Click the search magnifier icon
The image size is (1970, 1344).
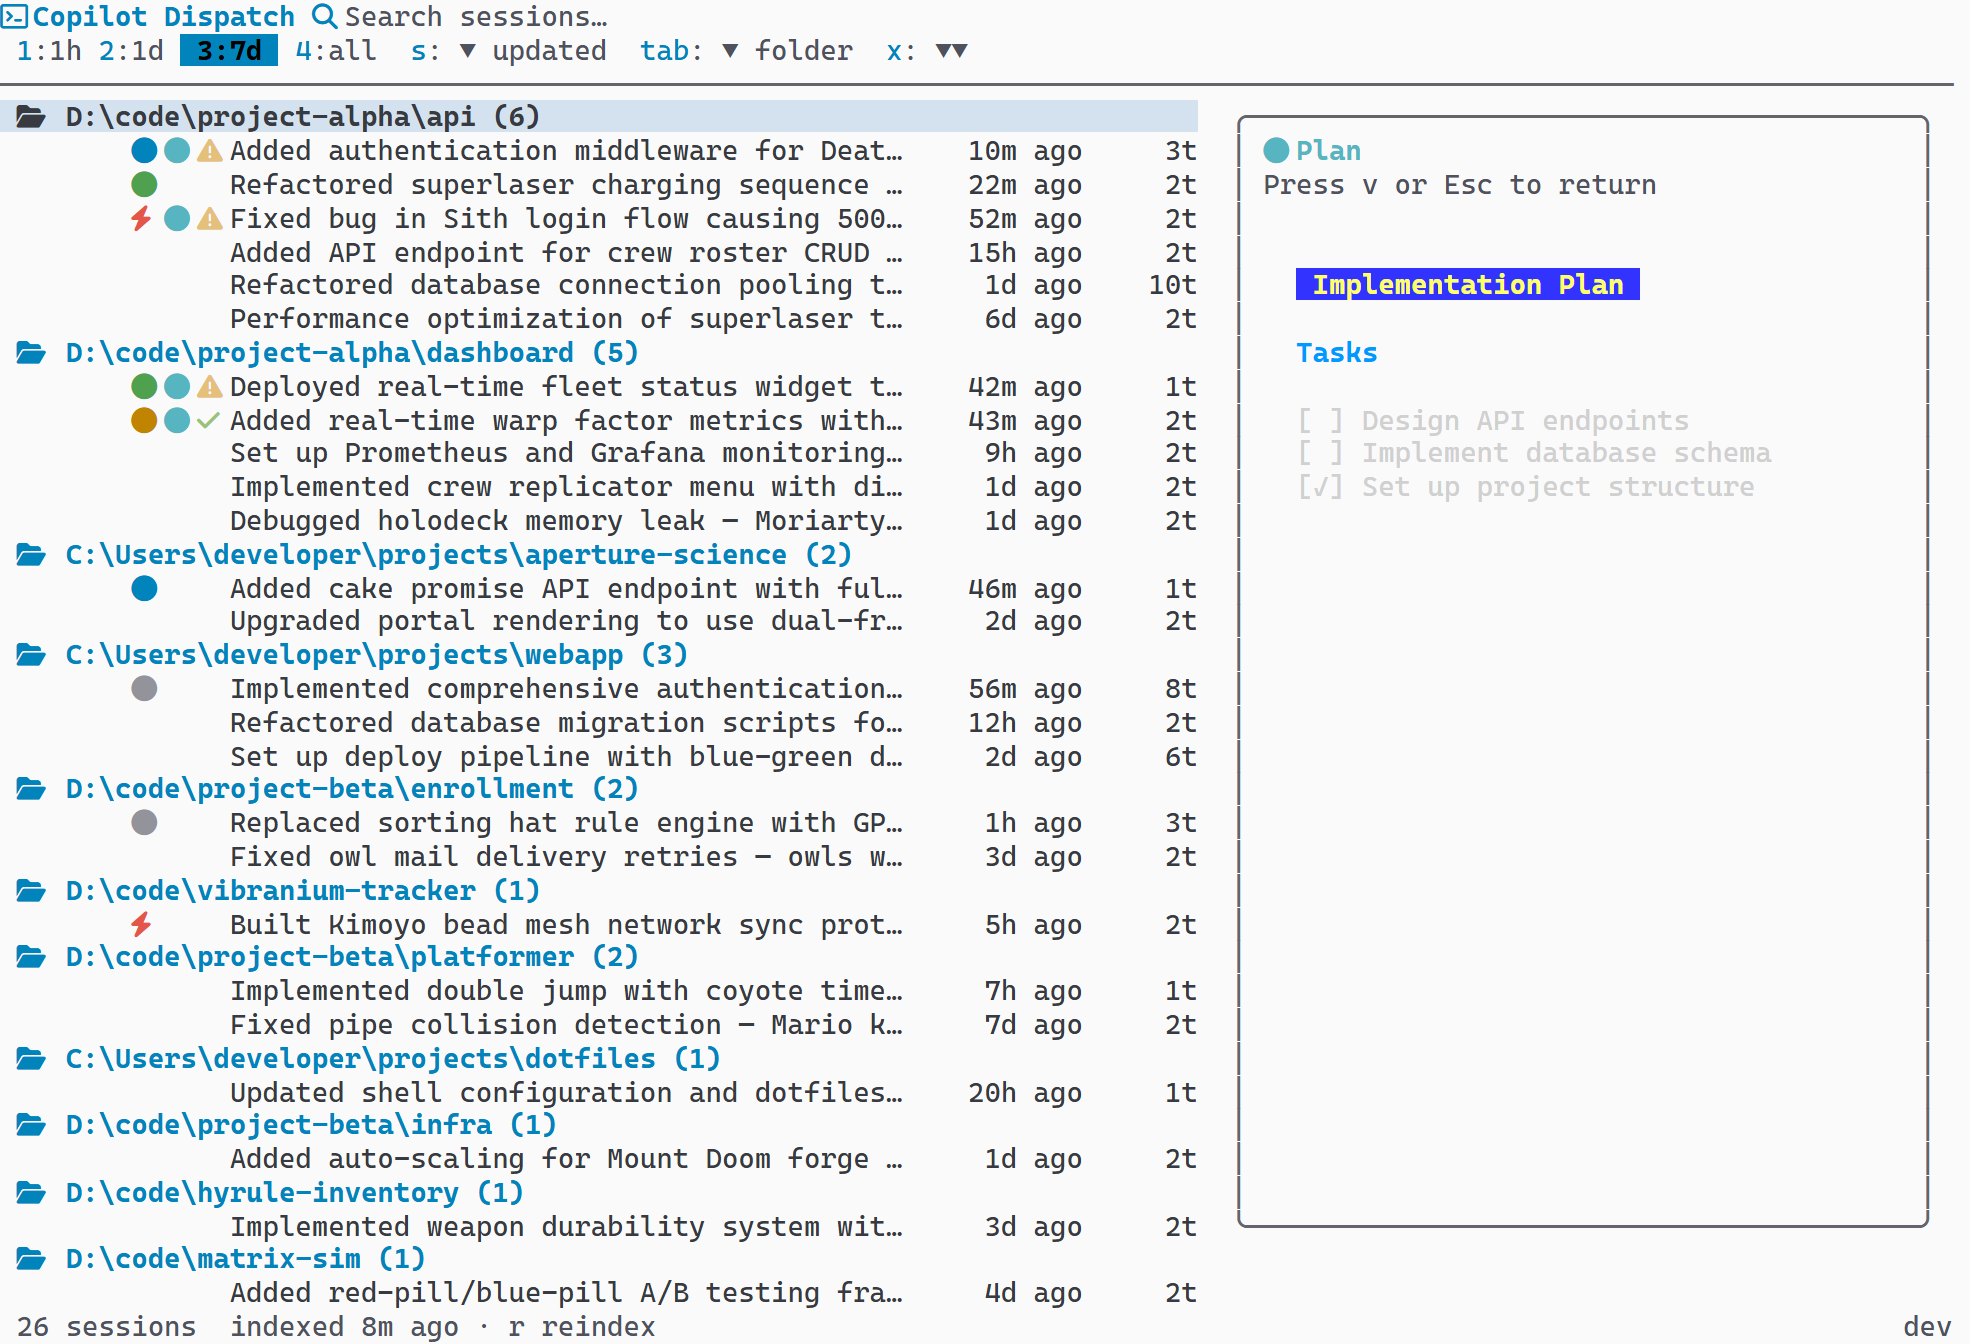(x=324, y=17)
